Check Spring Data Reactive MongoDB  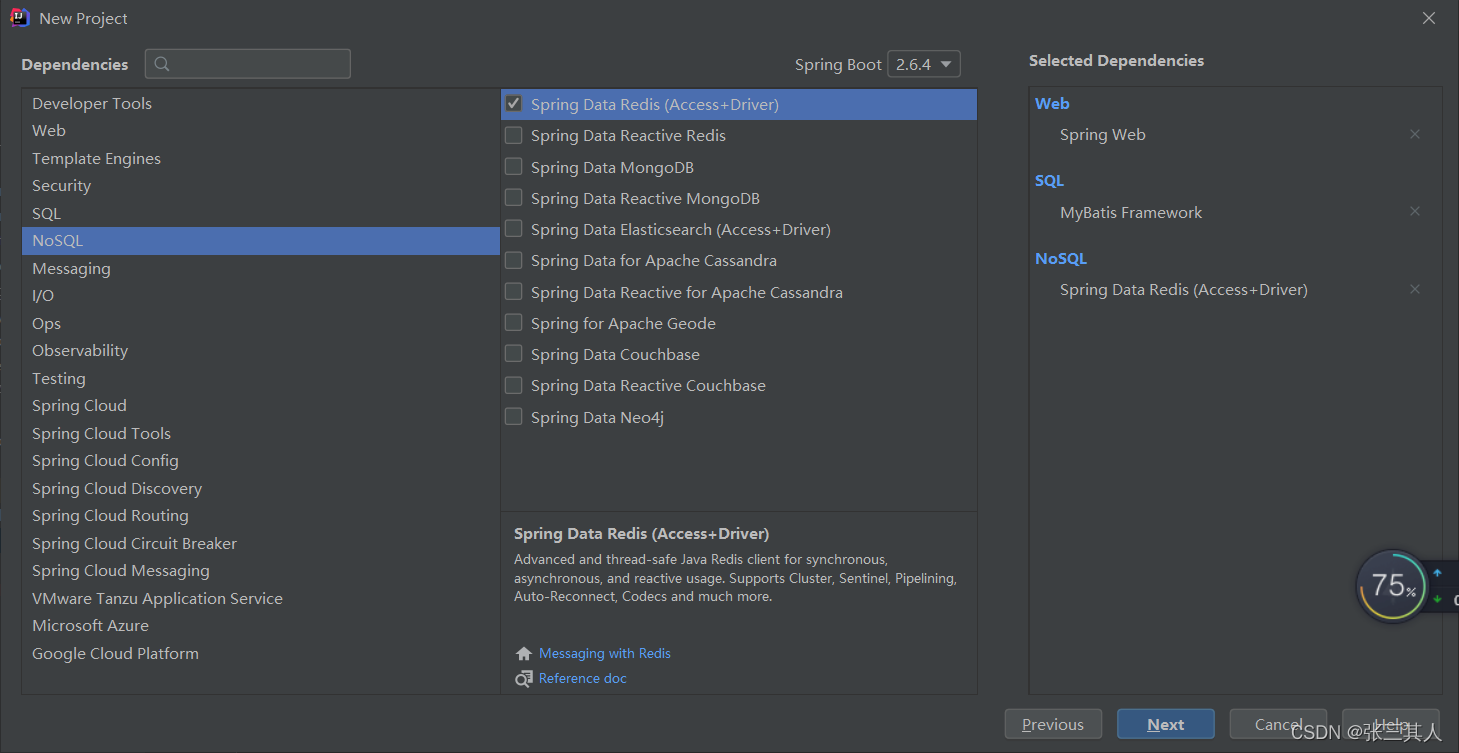click(x=513, y=198)
